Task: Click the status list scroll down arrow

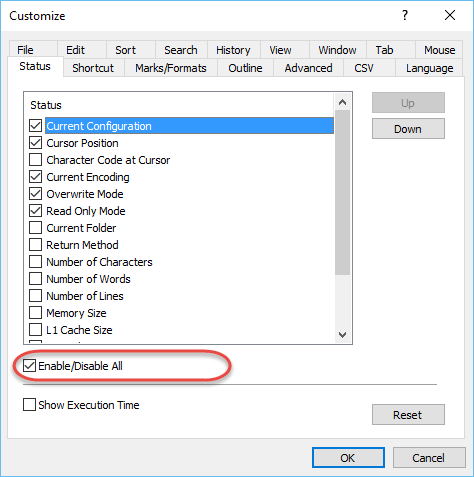Action: point(342,334)
